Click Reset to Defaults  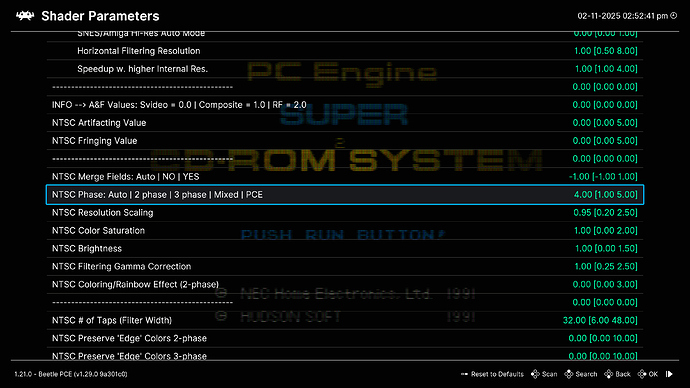click(497, 374)
